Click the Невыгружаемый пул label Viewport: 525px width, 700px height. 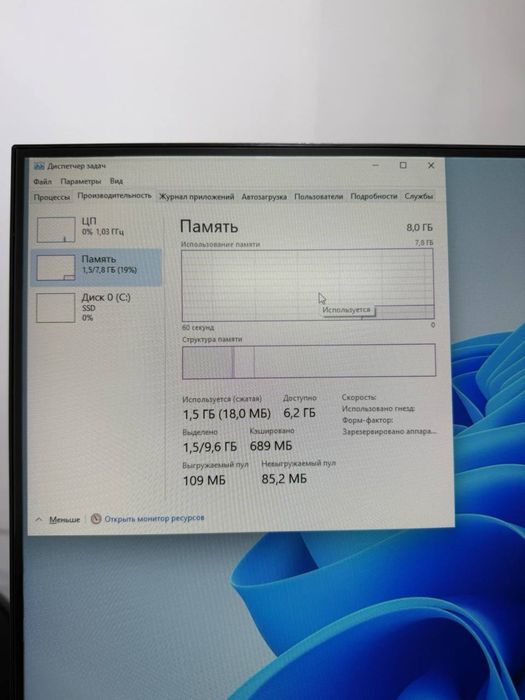[298, 464]
